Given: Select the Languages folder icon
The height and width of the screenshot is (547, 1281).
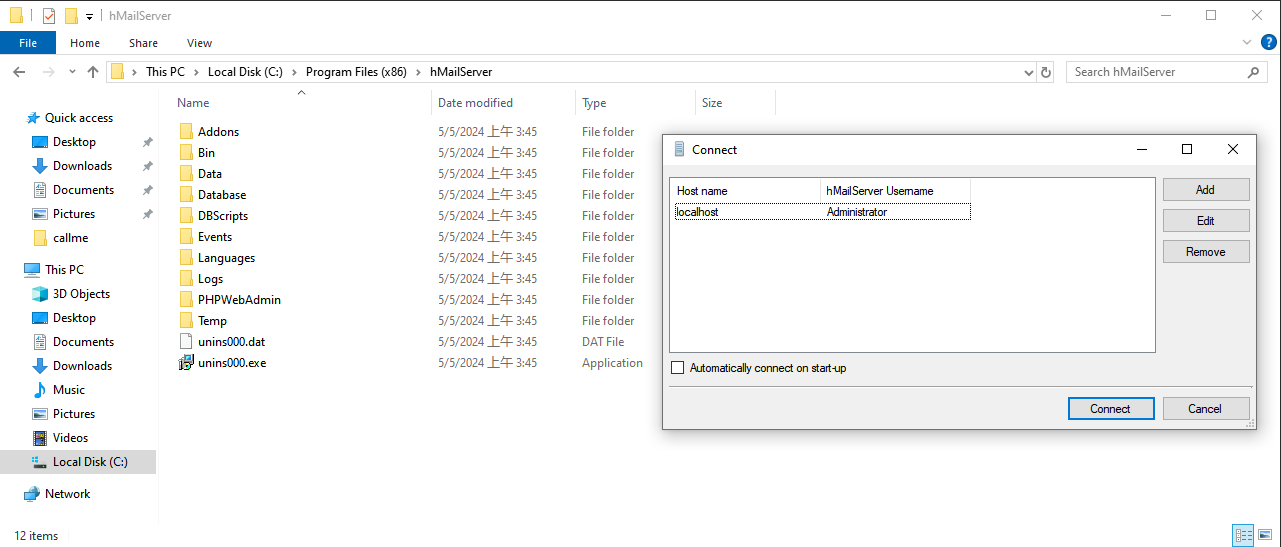Looking at the screenshot, I should pyautogui.click(x=186, y=258).
